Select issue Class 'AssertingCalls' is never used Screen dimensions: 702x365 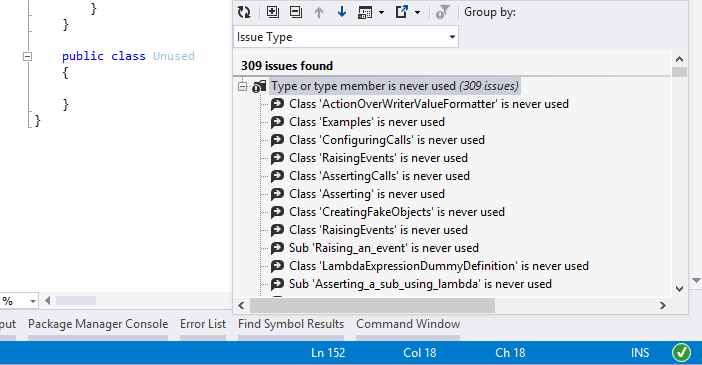coord(379,176)
